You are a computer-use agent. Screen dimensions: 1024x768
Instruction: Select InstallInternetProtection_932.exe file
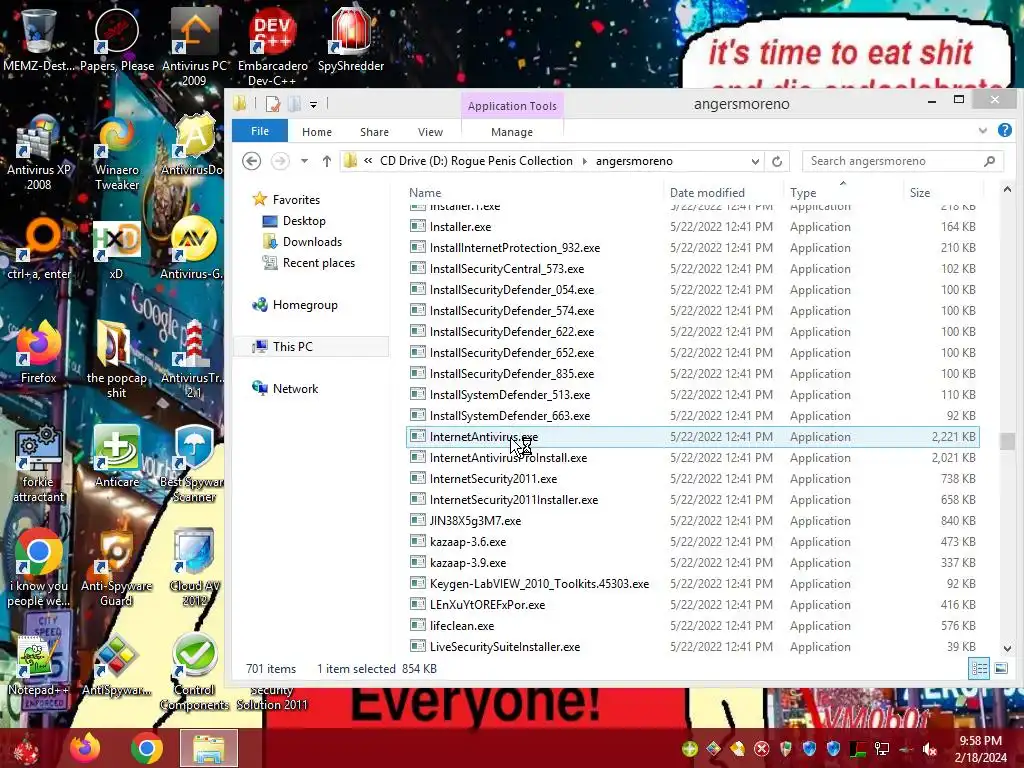tap(692, 248)
